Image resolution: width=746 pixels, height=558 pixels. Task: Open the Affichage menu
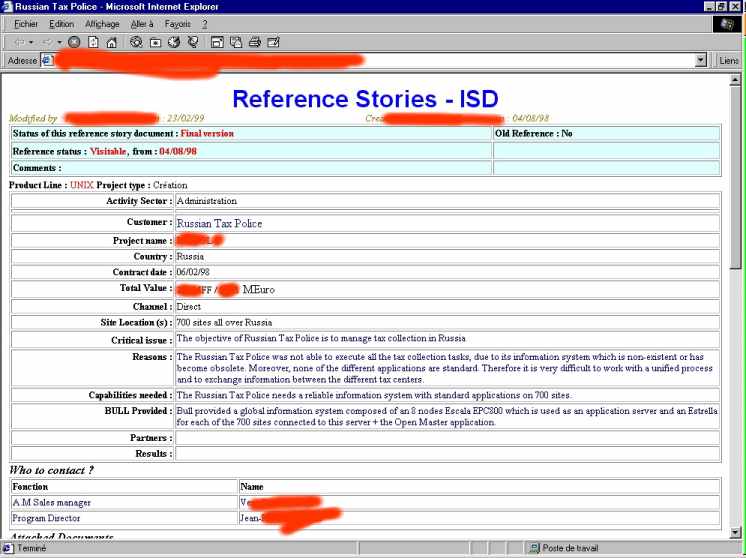tap(102, 24)
